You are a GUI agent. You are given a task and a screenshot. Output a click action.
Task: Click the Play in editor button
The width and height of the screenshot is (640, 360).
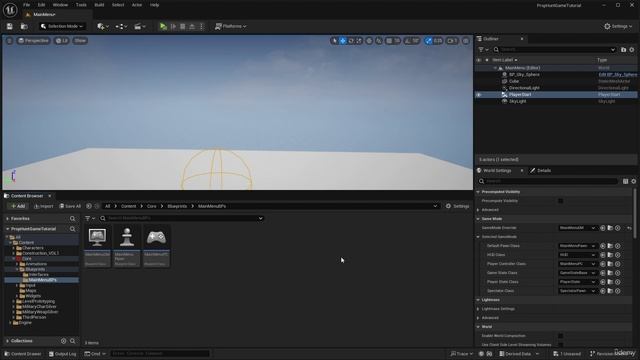(163, 27)
